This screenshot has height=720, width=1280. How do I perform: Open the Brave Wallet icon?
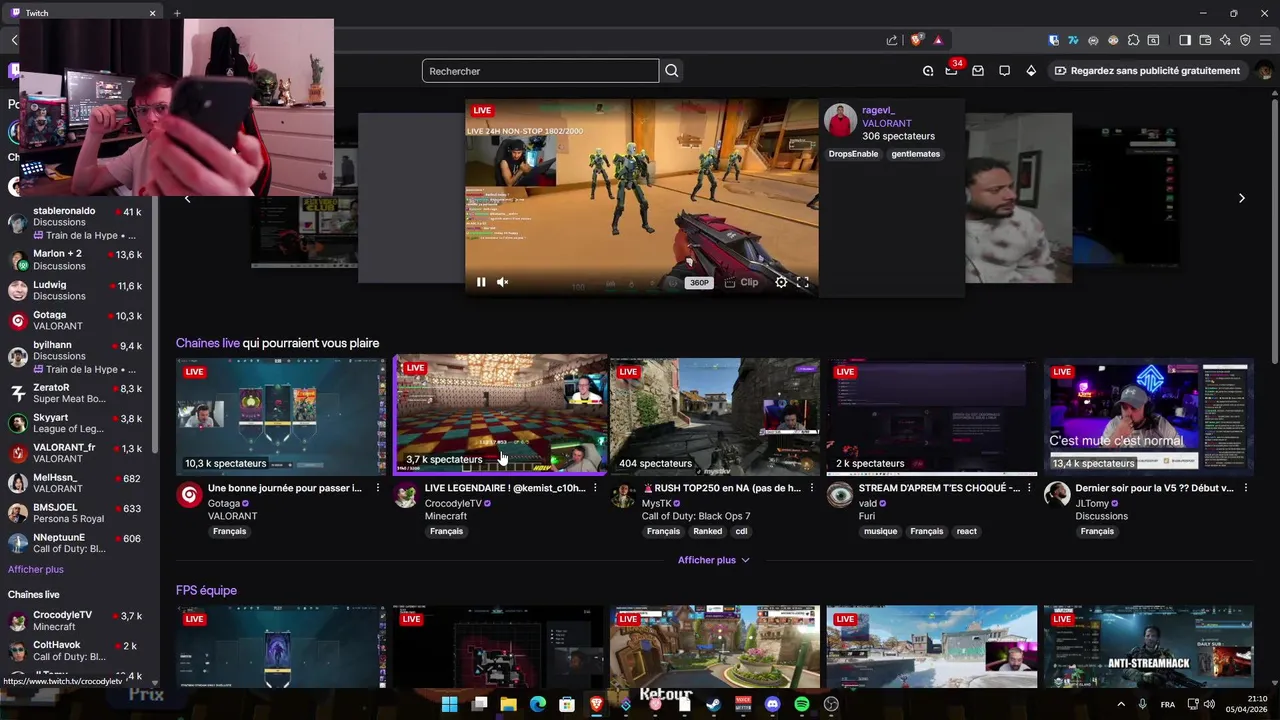(x=1205, y=40)
